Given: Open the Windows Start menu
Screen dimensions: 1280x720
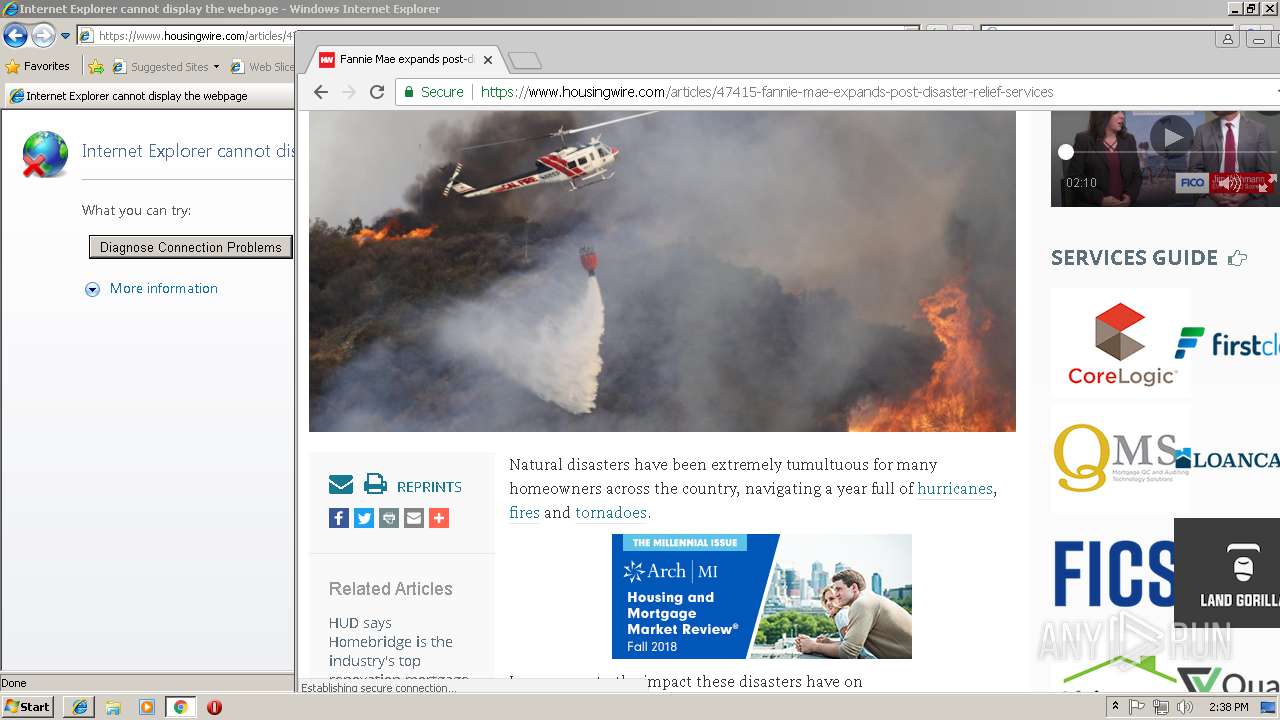Looking at the screenshot, I should point(27,707).
